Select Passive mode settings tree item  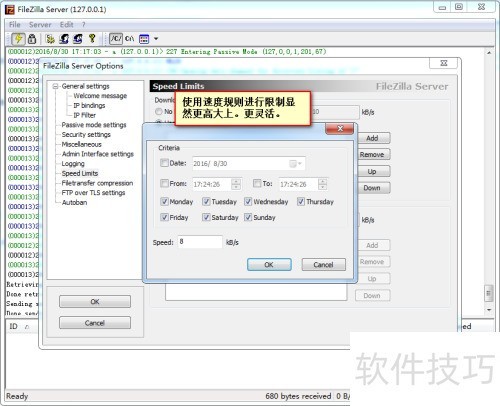click(94, 125)
